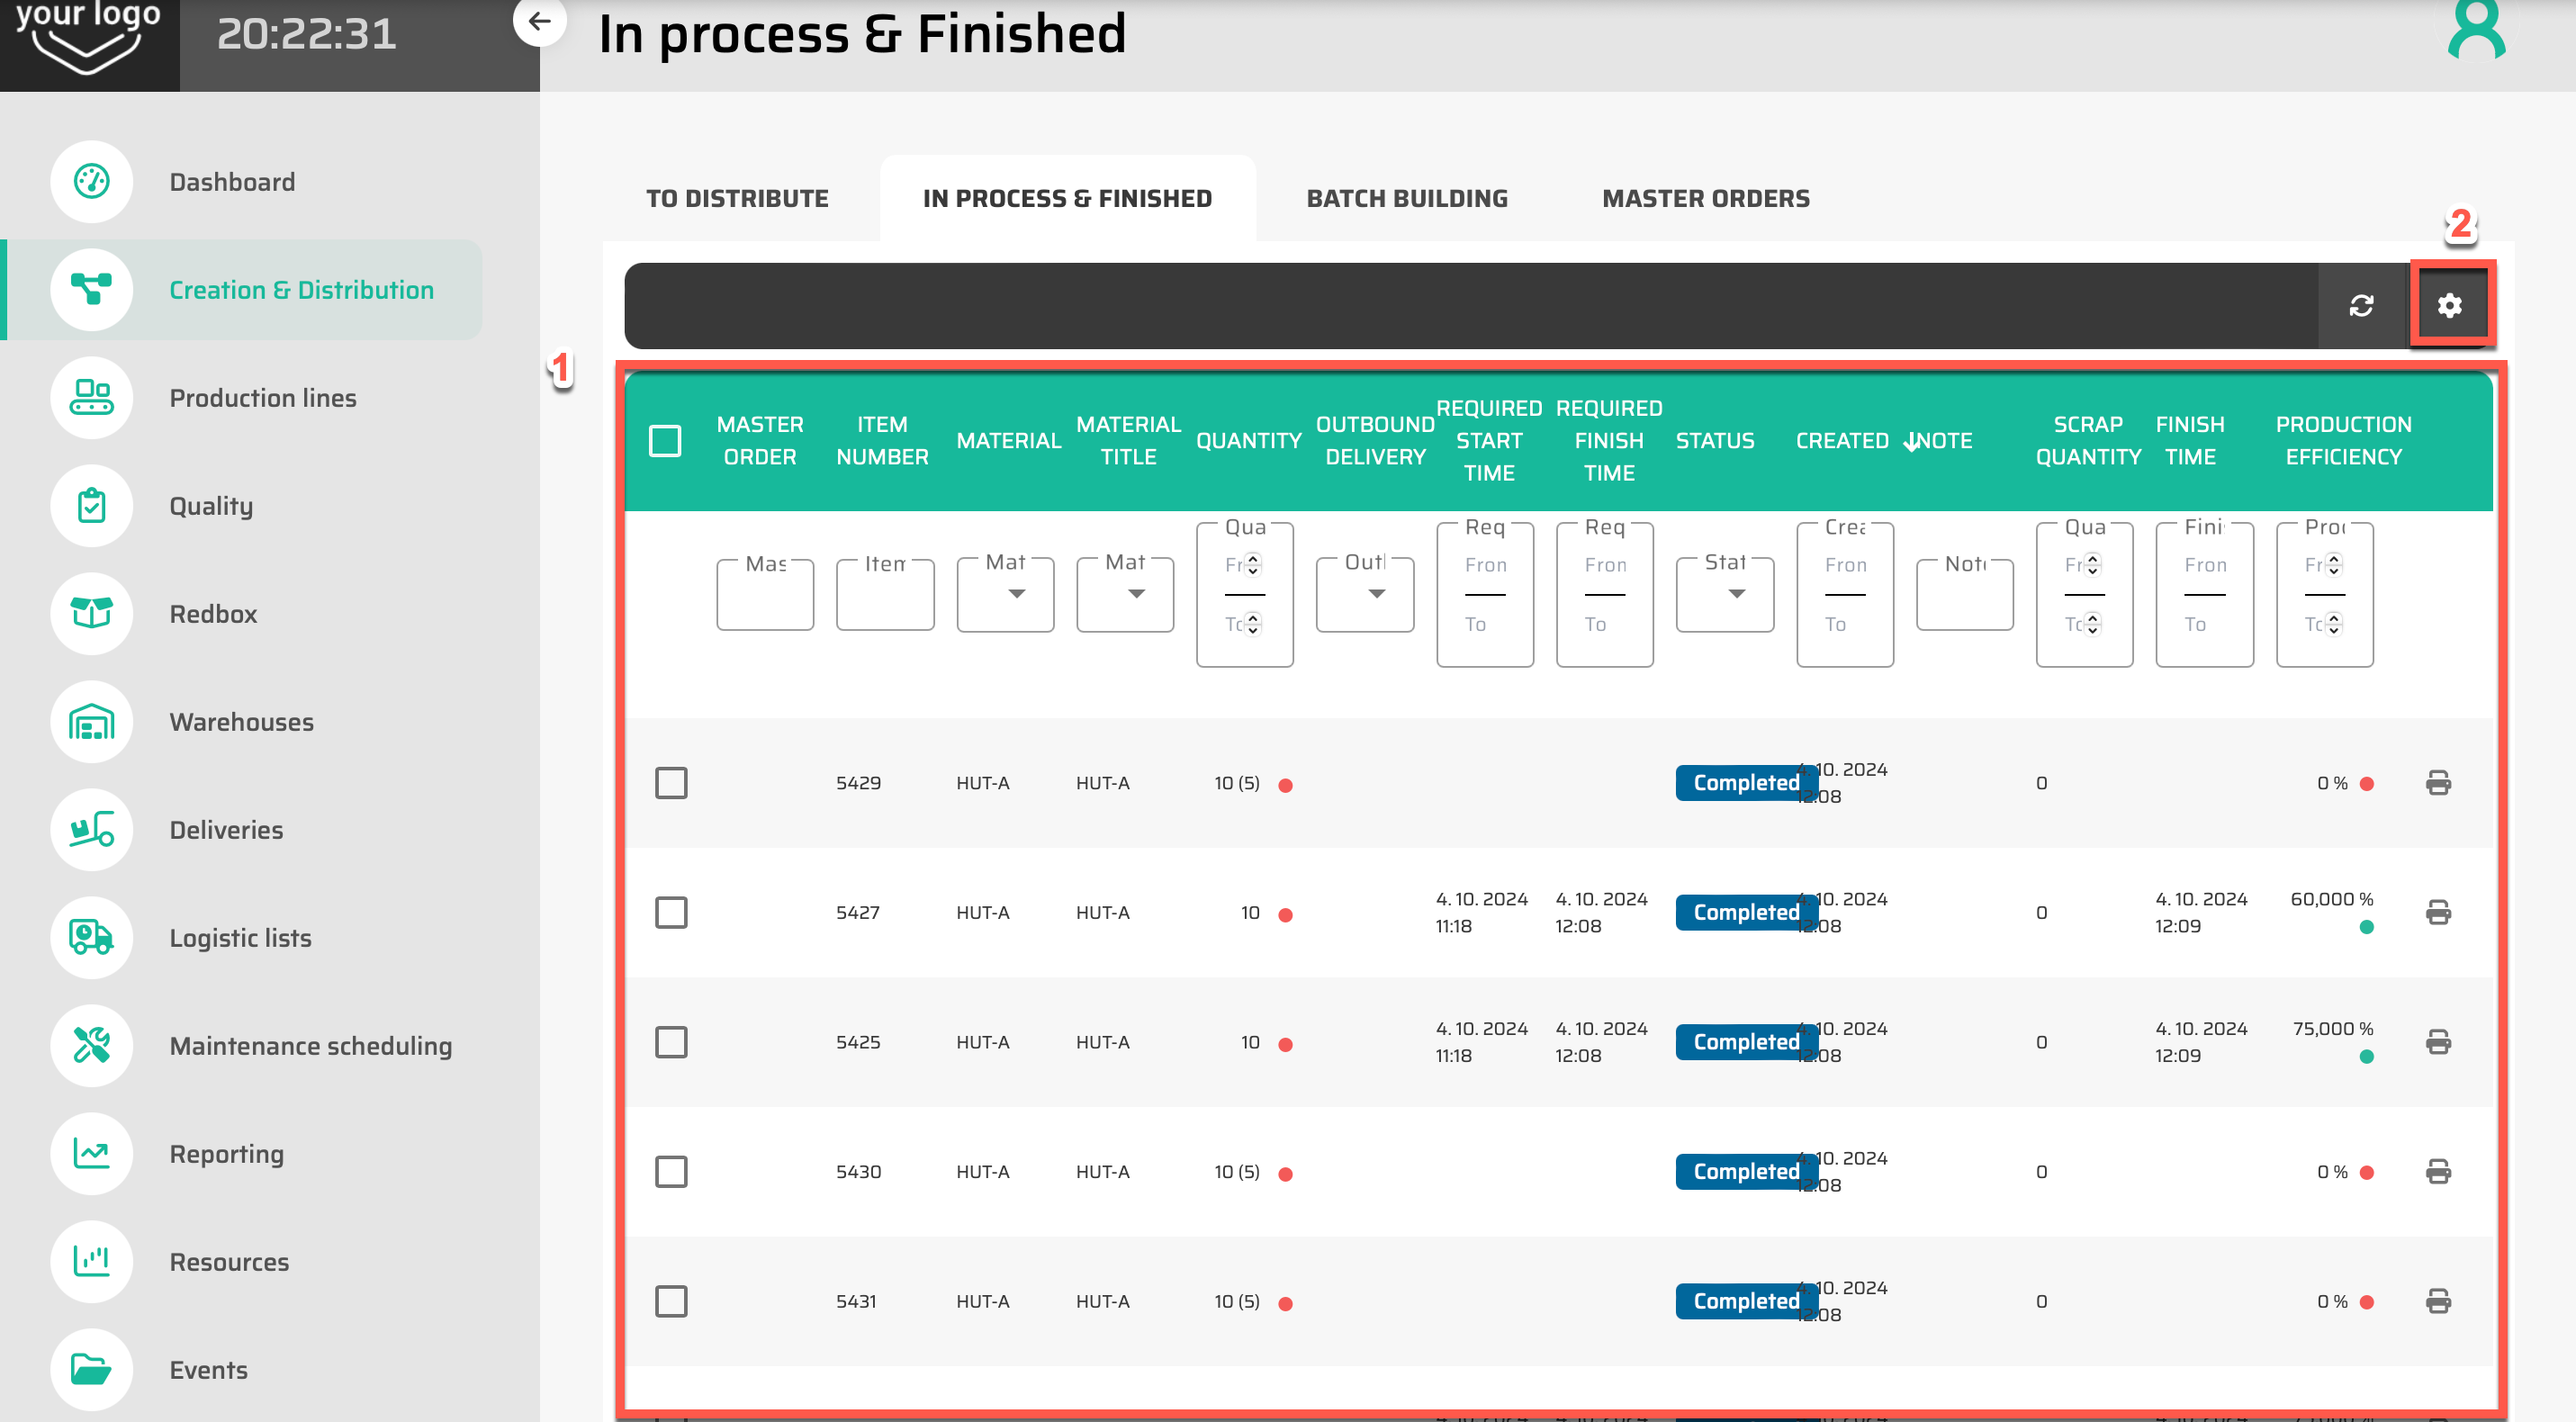Open the Master Orders tab

1705,198
